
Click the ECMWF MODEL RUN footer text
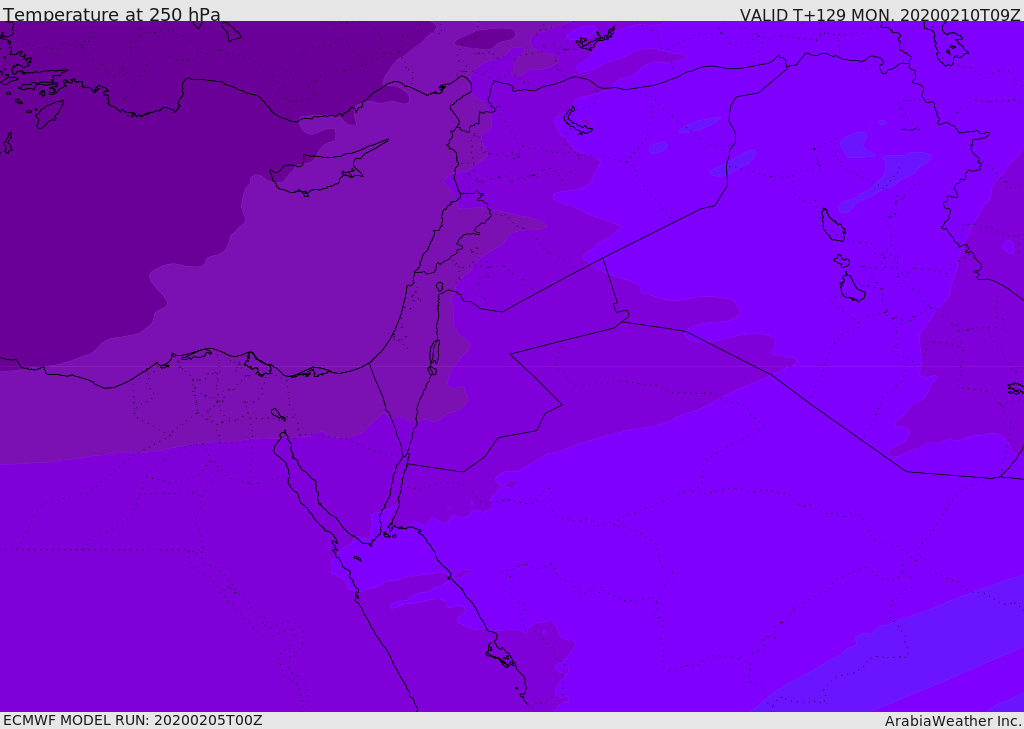tap(133, 720)
